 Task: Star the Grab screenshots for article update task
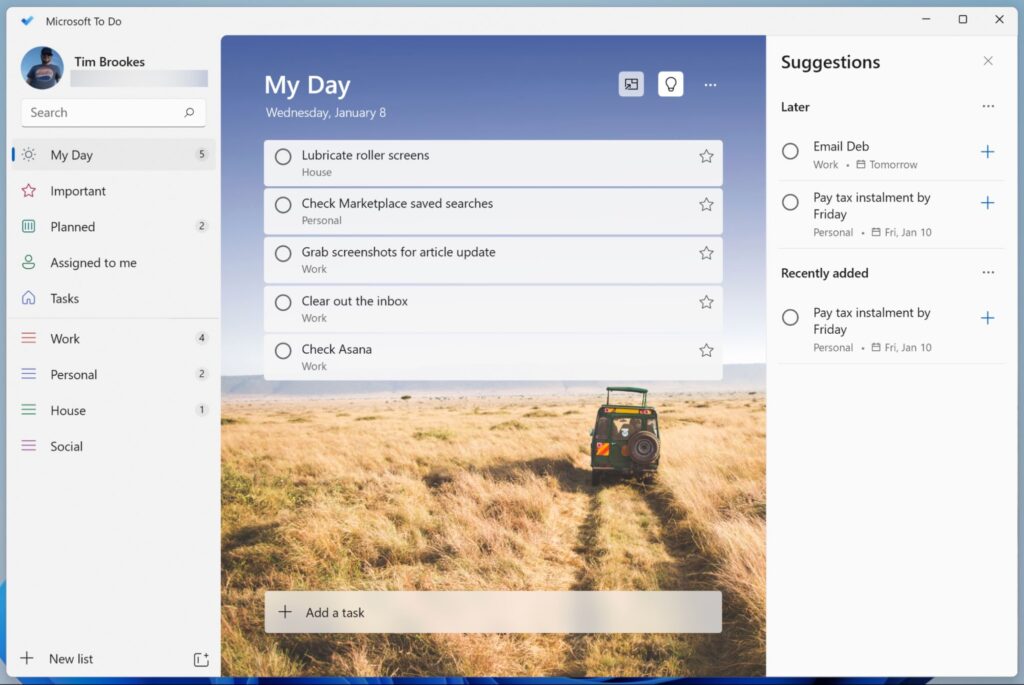point(706,253)
